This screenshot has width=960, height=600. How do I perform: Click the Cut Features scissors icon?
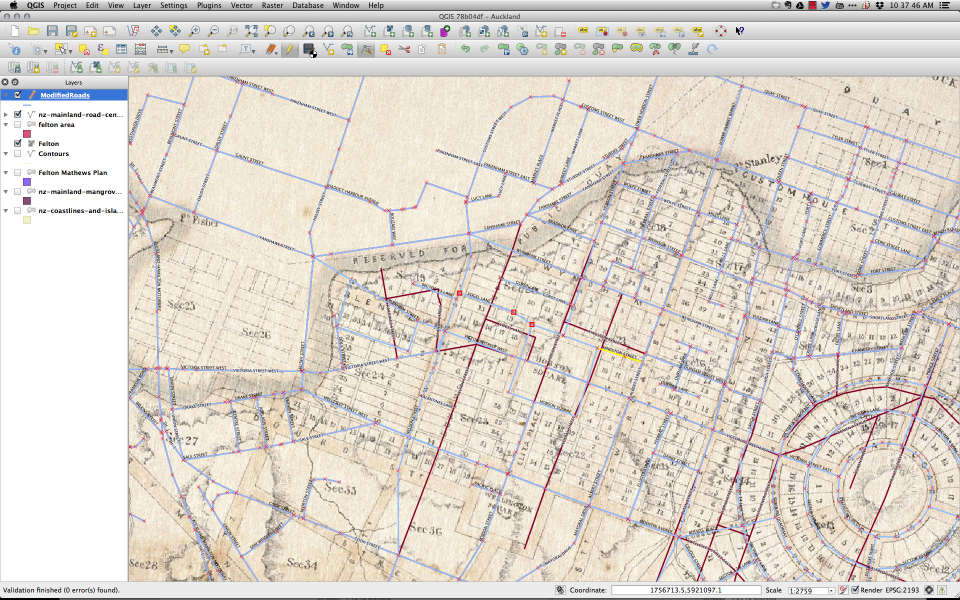point(404,49)
